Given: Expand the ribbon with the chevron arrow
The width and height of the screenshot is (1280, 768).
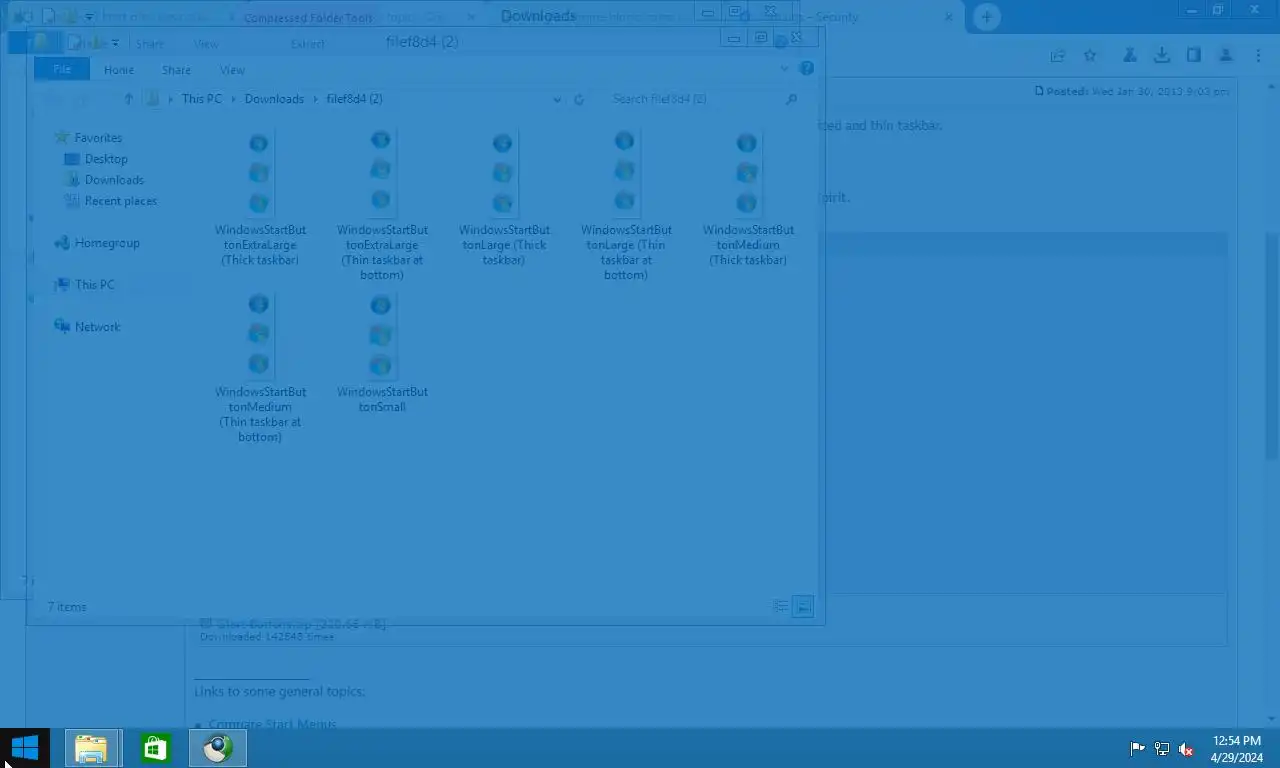Looking at the screenshot, I should [784, 69].
